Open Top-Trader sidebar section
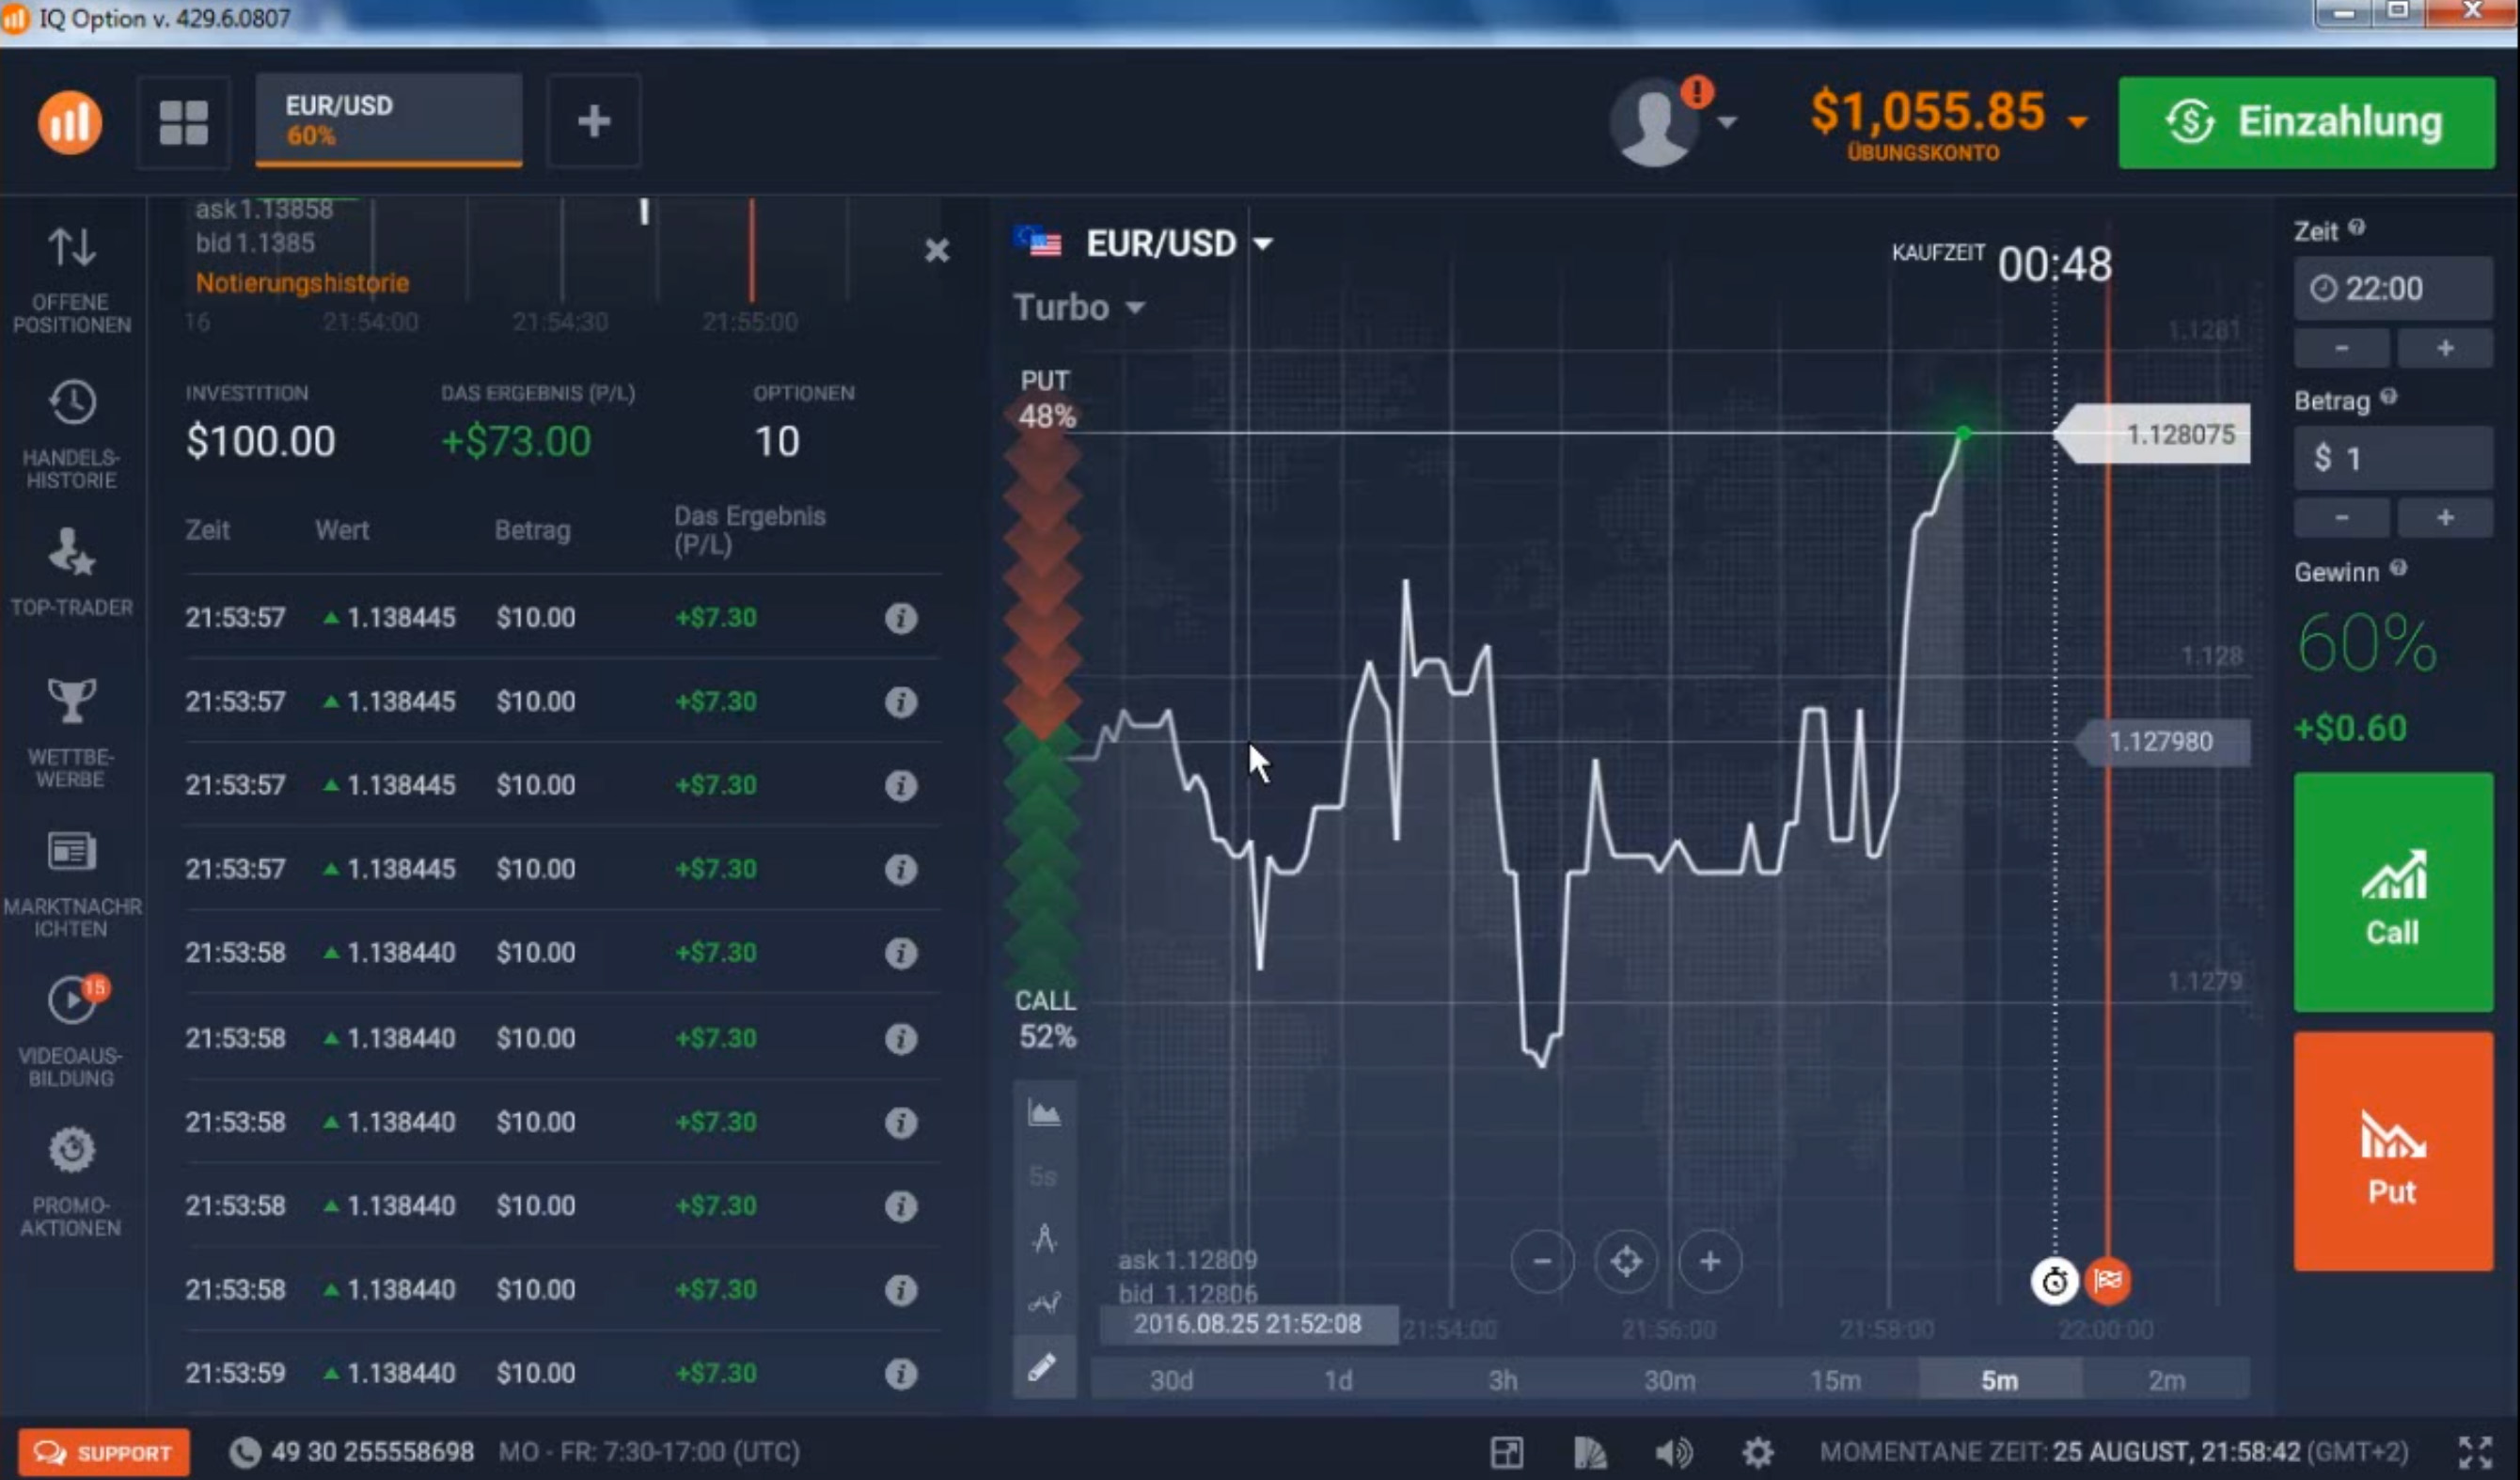Image resolution: width=2520 pixels, height=1480 pixels. [72, 572]
